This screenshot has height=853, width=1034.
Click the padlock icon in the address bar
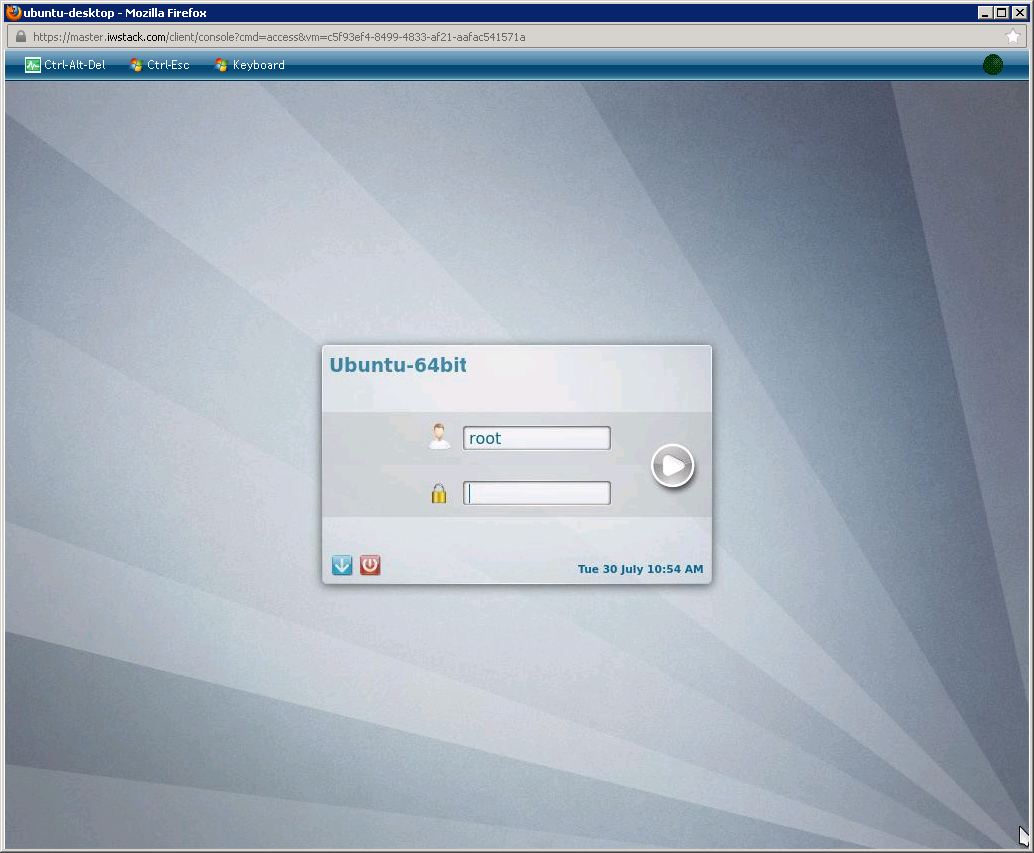pos(19,37)
